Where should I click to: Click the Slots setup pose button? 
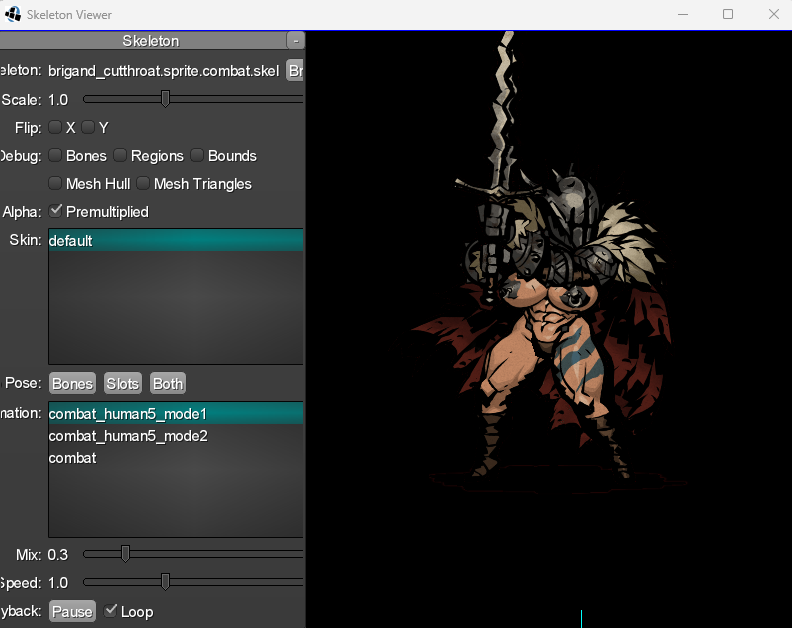coord(123,383)
